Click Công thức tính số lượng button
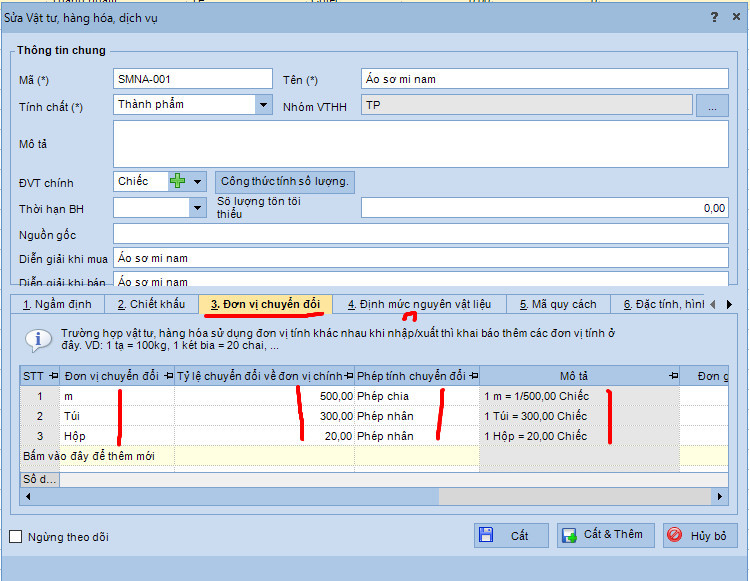Image resolution: width=750 pixels, height=581 pixels. coord(285,181)
